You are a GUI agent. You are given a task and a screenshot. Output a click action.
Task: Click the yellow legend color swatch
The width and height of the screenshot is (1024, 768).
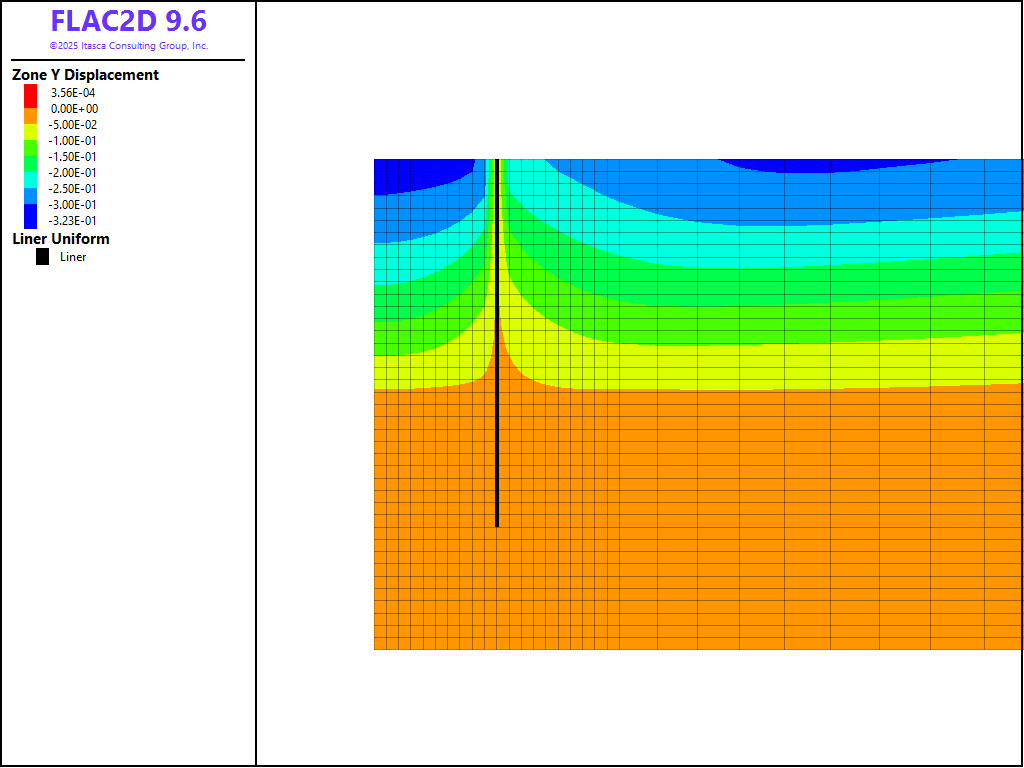click(x=30, y=130)
